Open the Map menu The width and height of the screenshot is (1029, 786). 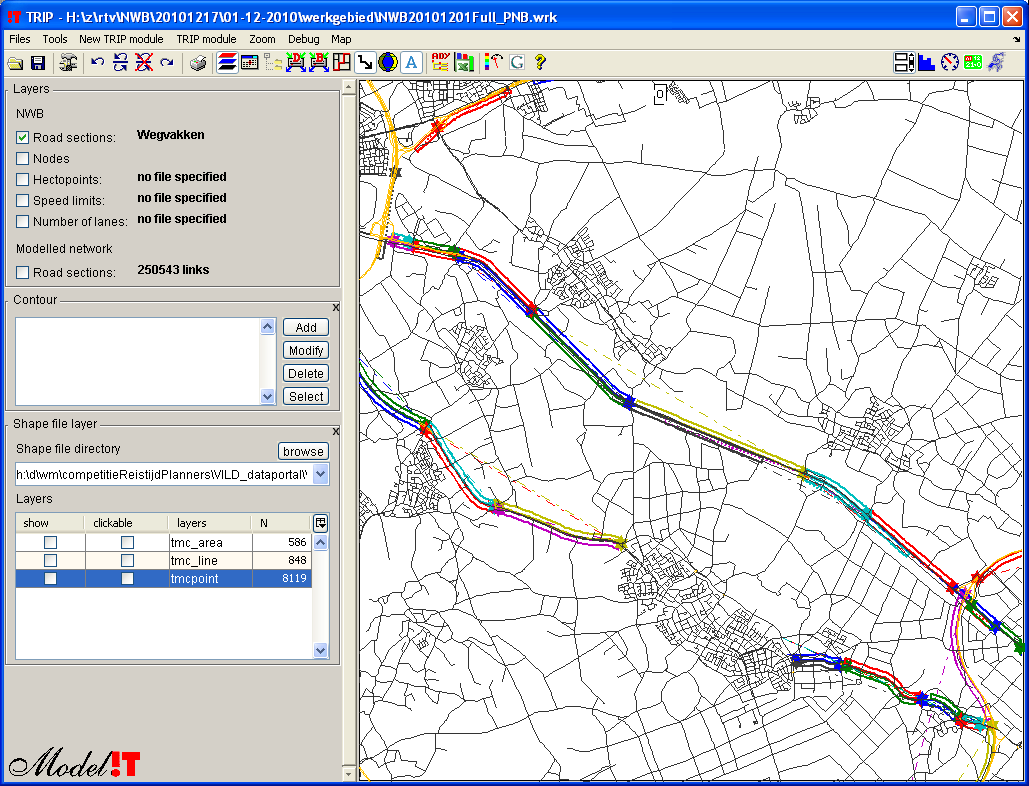[341, 39]
